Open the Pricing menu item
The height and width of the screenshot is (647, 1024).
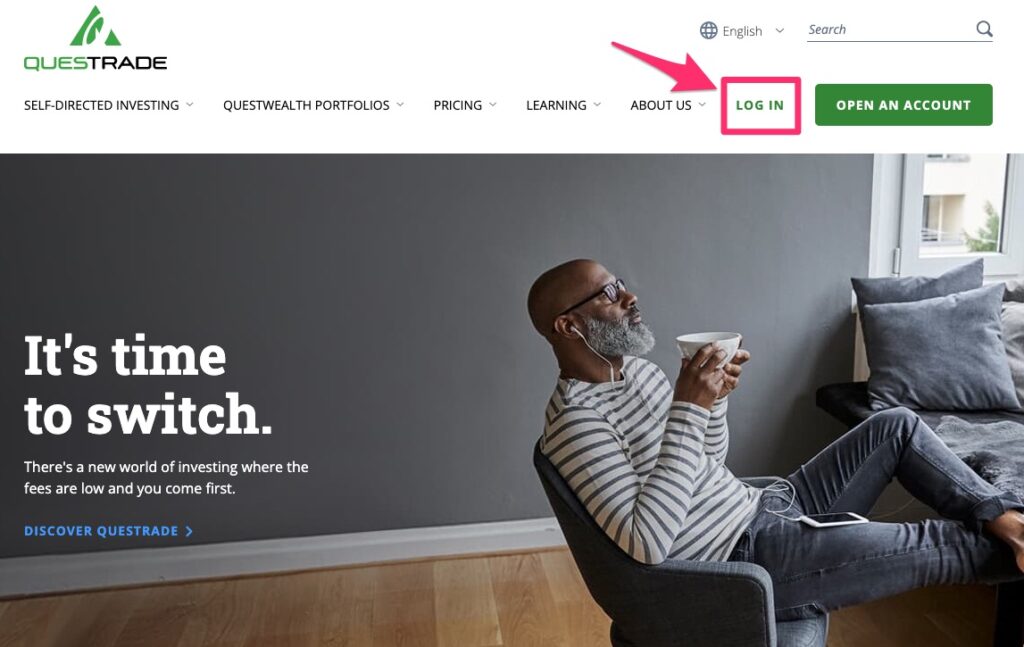tap(458, 105)
